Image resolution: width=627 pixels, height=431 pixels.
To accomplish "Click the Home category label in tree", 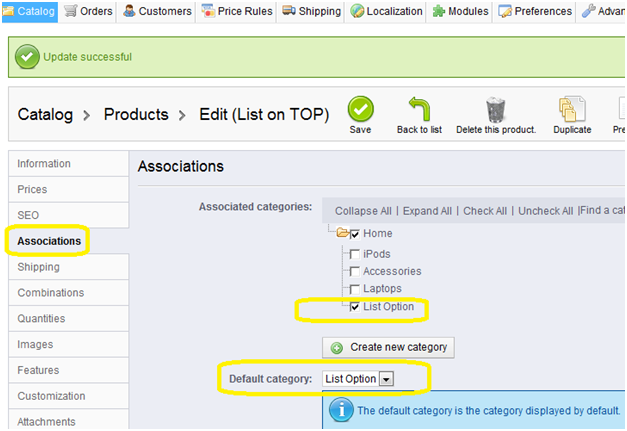I will click(377, 233).
